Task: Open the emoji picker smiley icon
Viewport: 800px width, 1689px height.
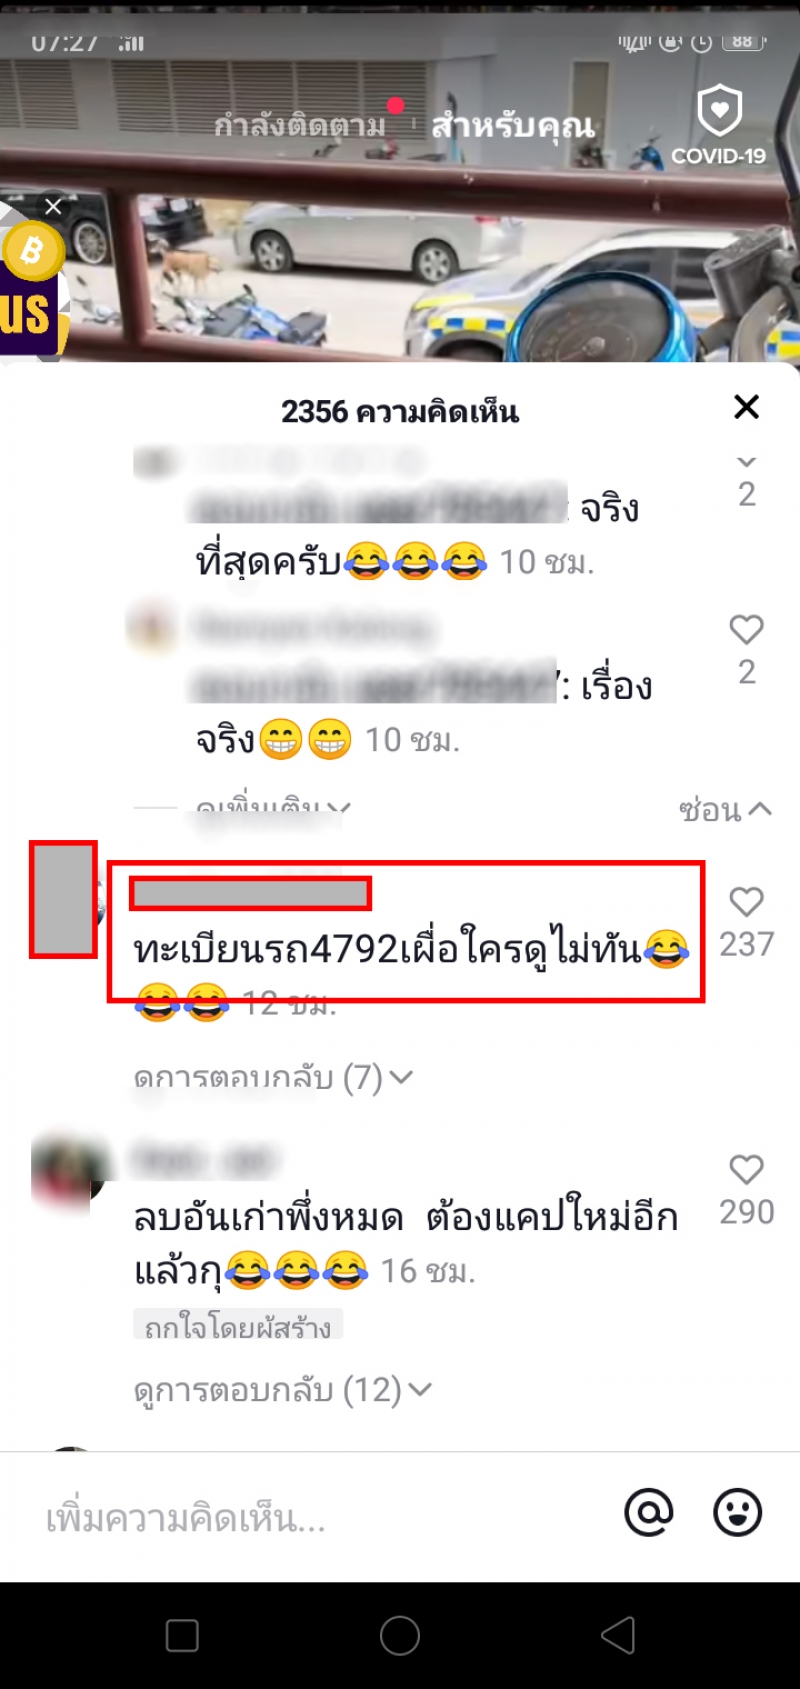Action: (737, 1512)
